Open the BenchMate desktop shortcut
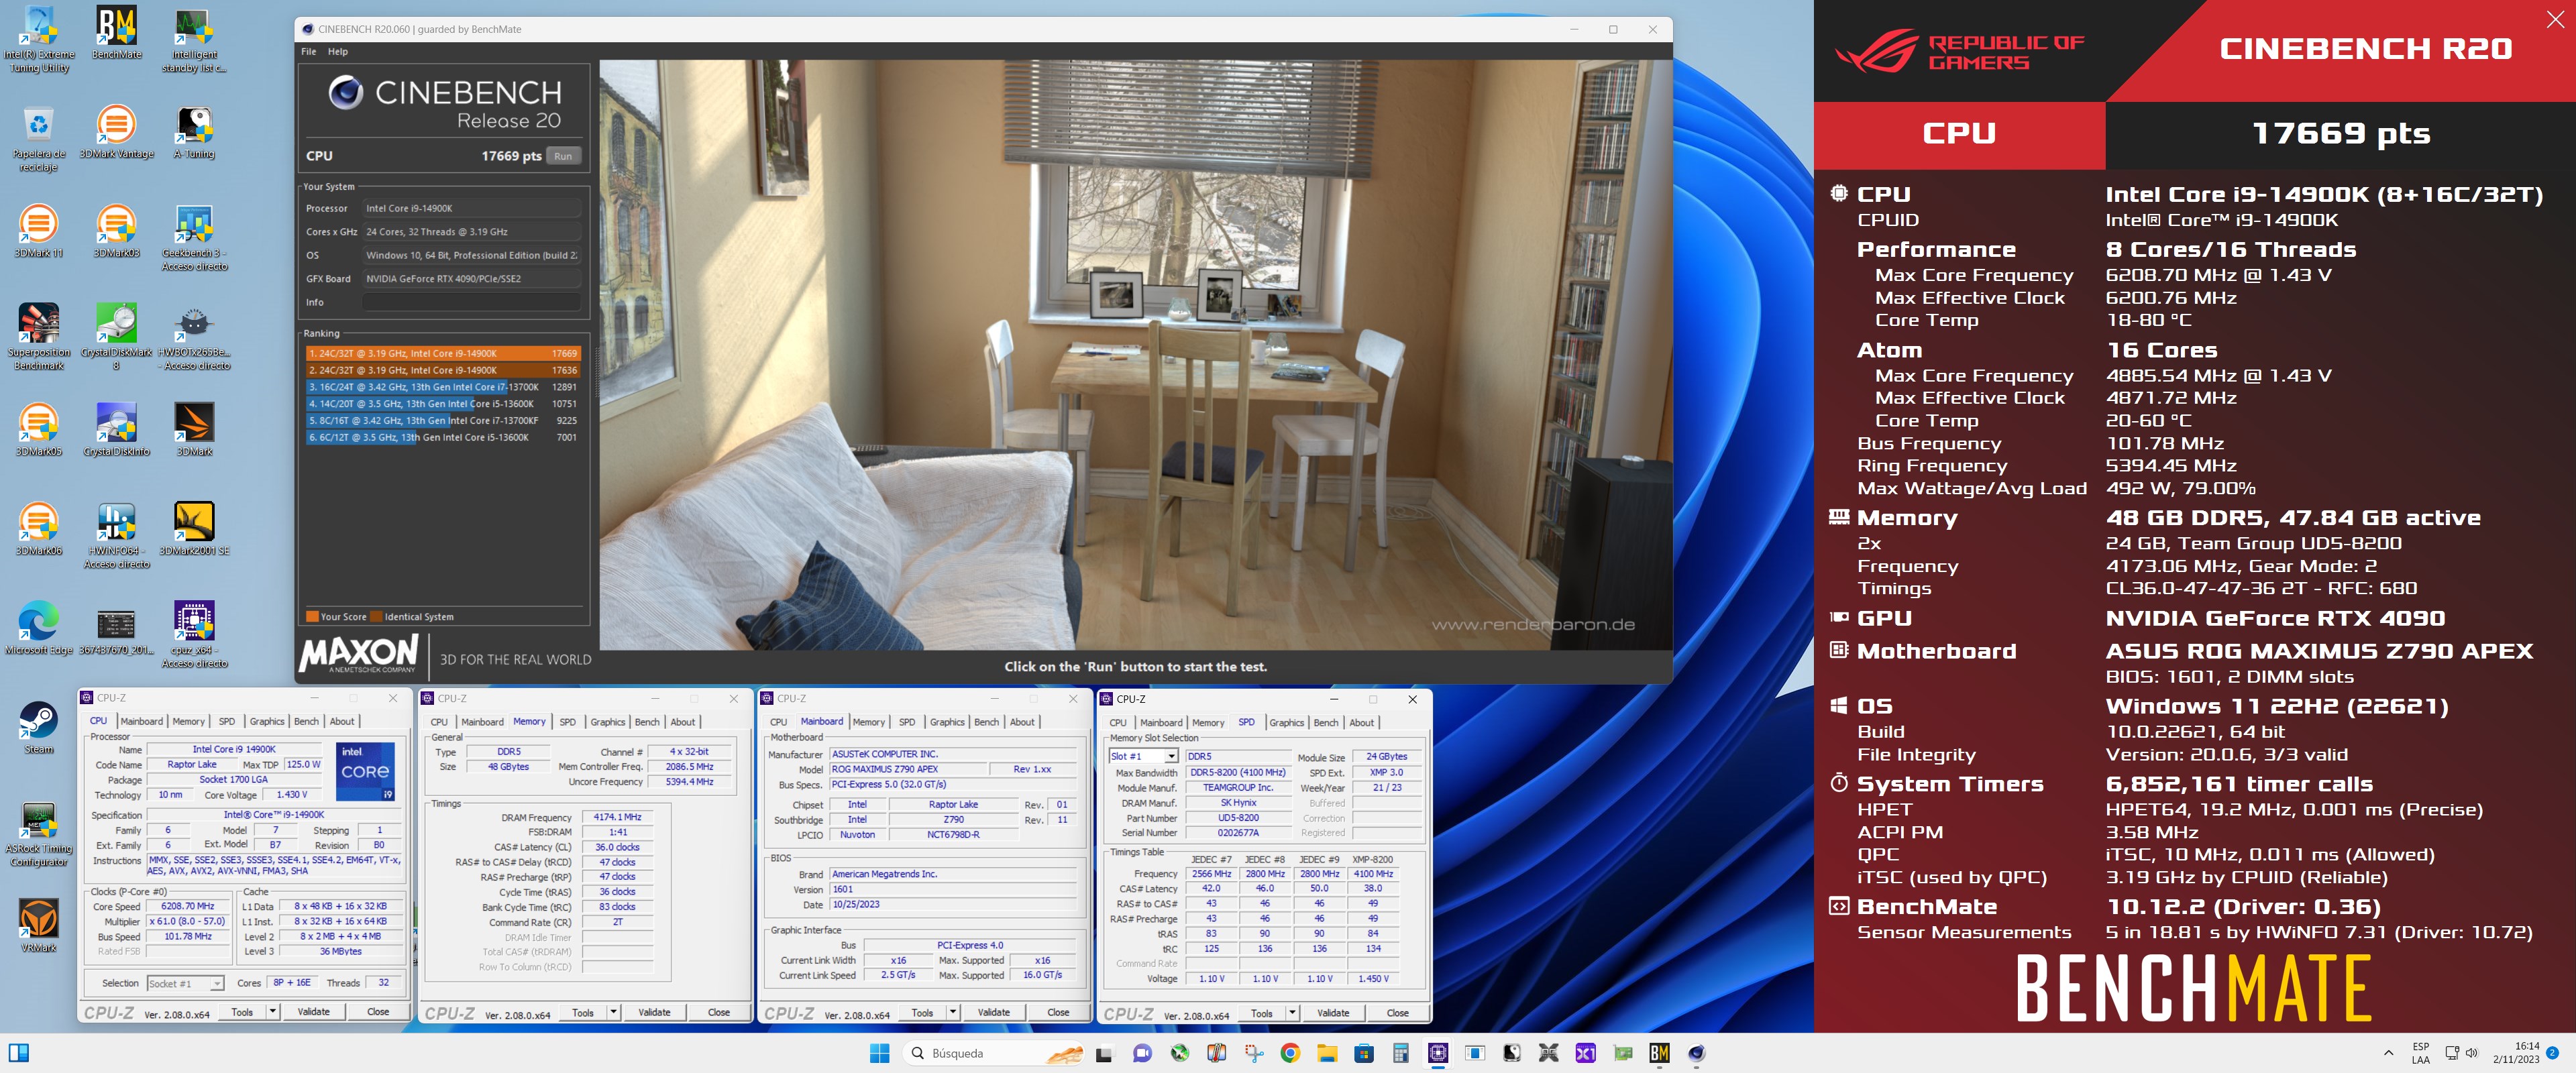This screenshot has width=2576, height=1073. click(116, 34)
